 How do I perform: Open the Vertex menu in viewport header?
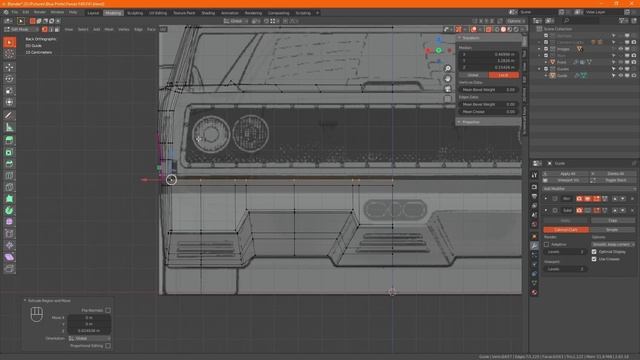[x=123, y=29]
